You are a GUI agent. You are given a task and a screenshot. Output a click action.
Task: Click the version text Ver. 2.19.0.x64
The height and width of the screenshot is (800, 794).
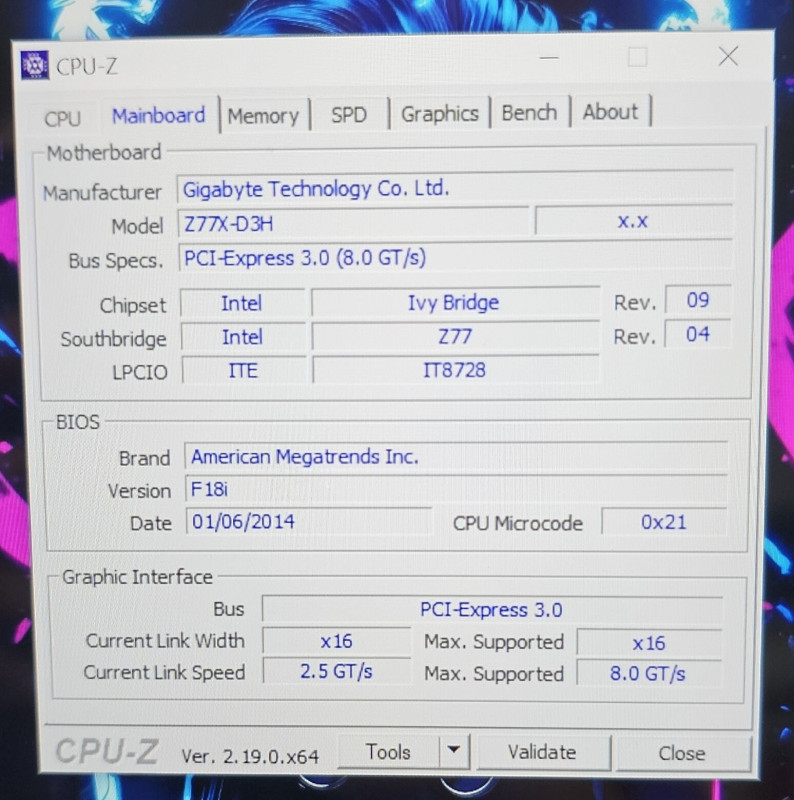tap(250, 756)
